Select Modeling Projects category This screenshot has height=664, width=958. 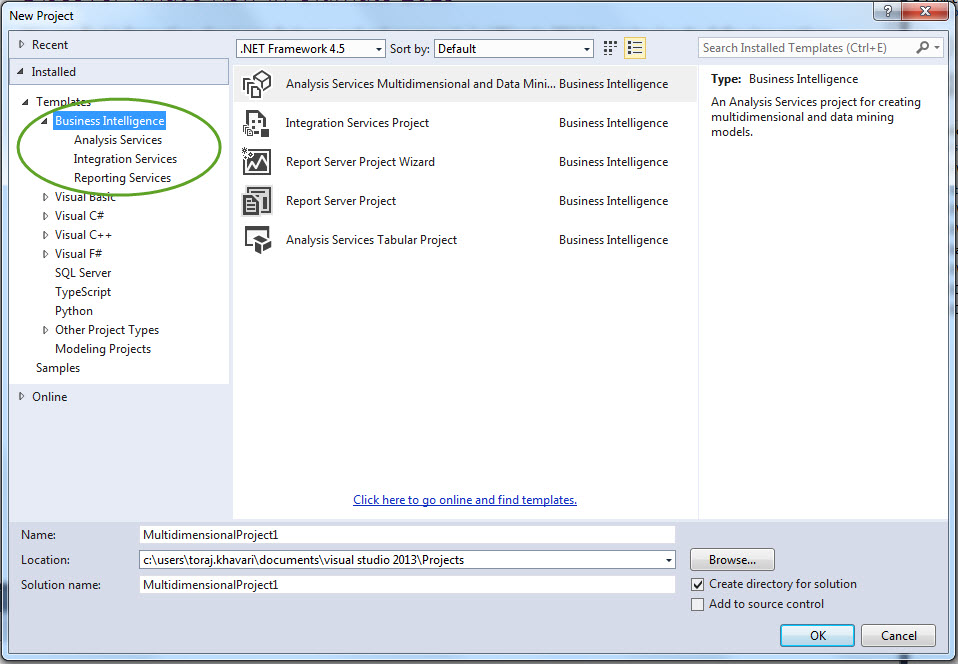coord(103,349)
